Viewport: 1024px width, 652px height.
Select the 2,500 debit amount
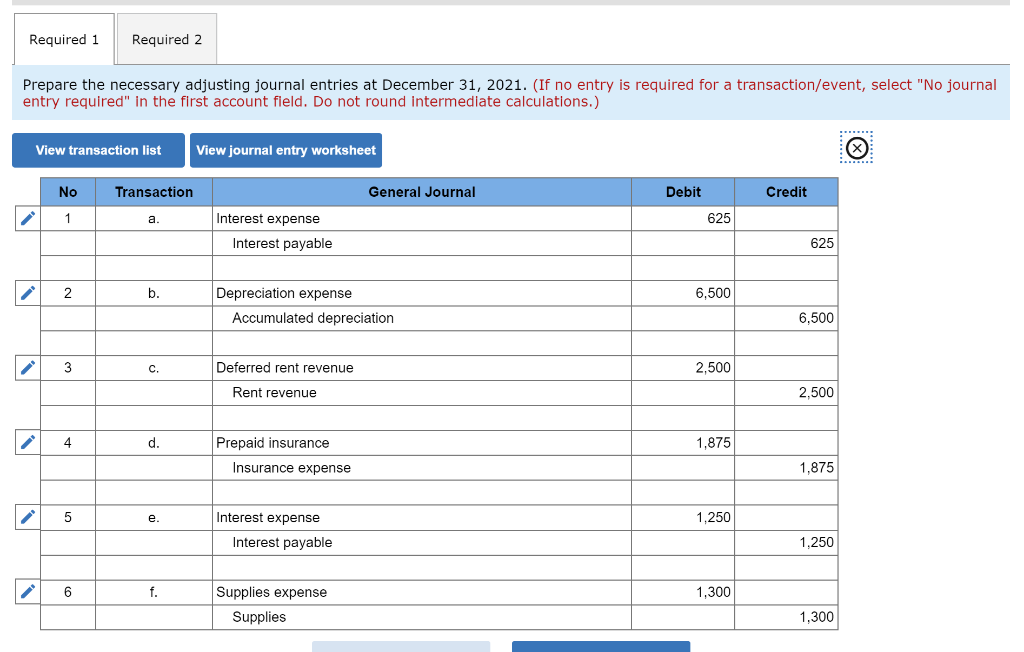(683, 368)
